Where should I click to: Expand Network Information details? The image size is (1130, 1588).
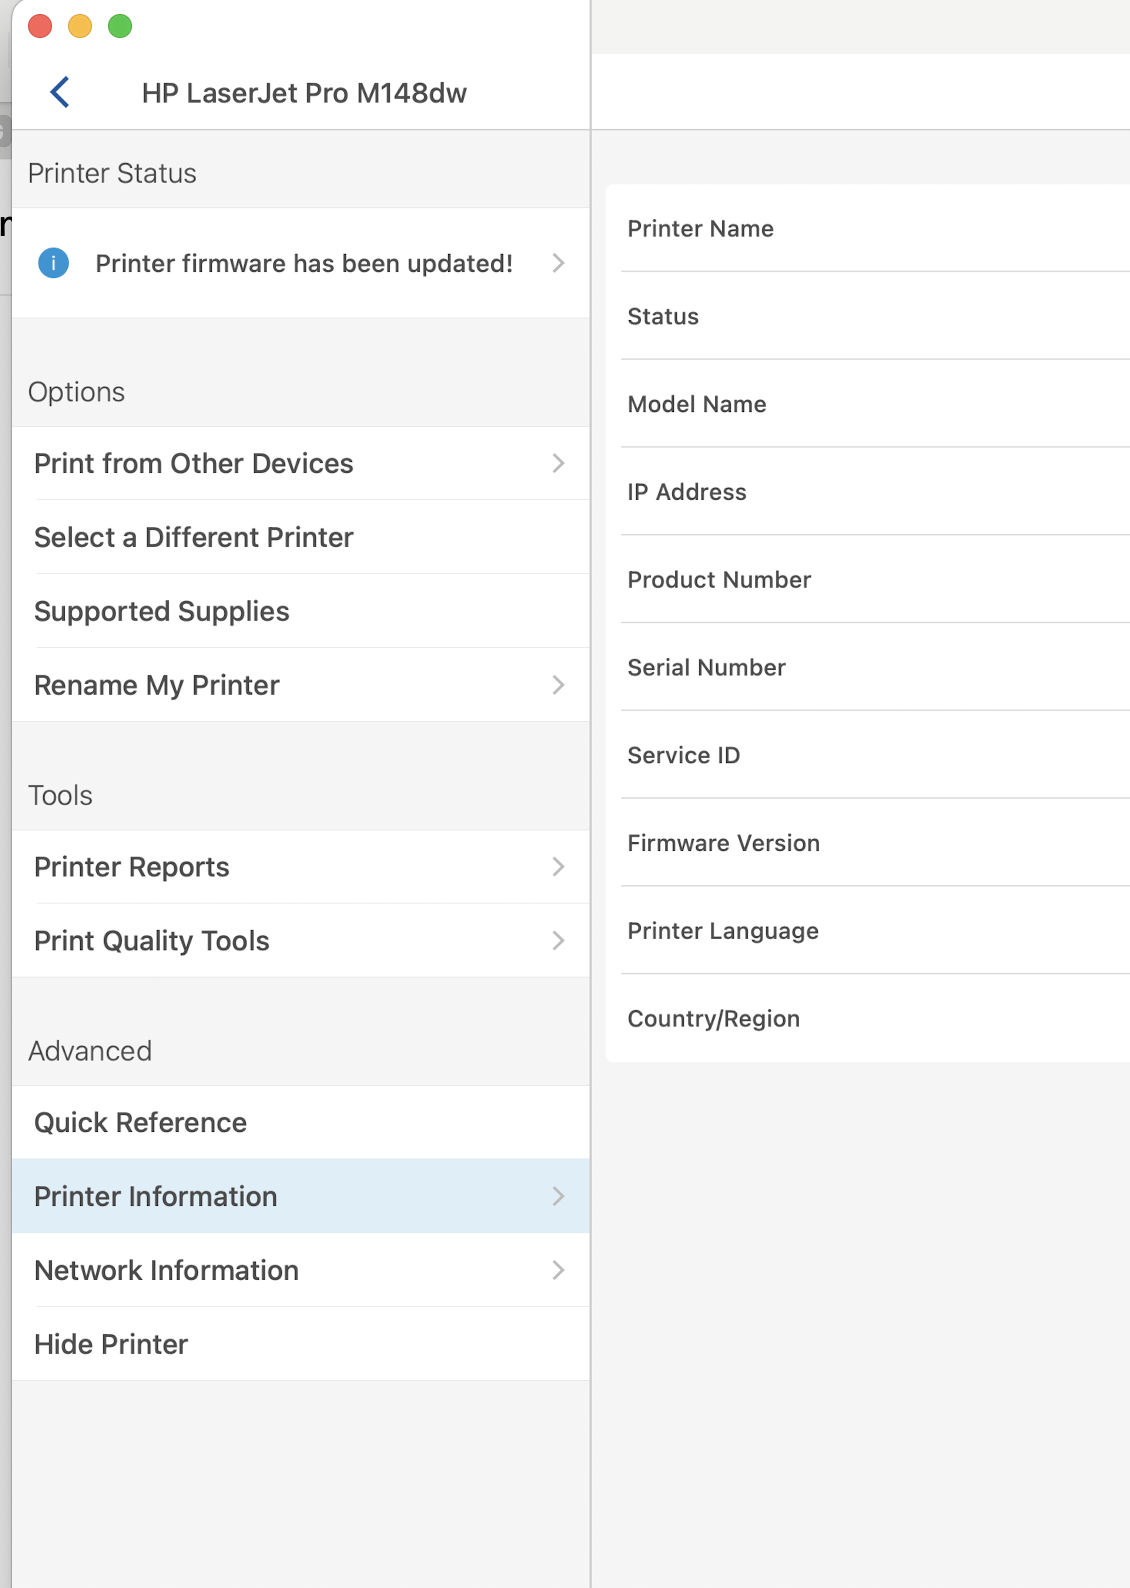(x=558, y=1270)
